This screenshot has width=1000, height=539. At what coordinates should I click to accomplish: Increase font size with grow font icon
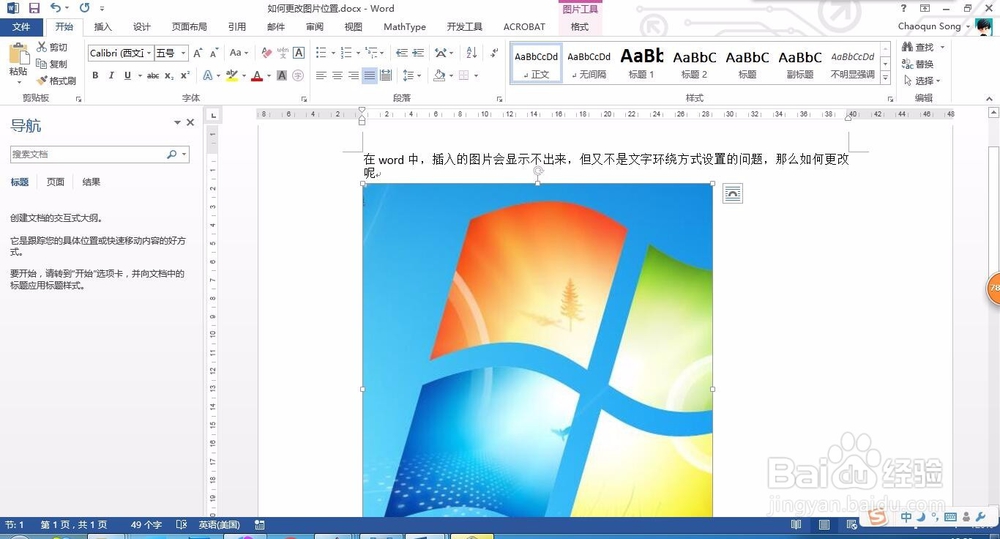tap(198, 53)
